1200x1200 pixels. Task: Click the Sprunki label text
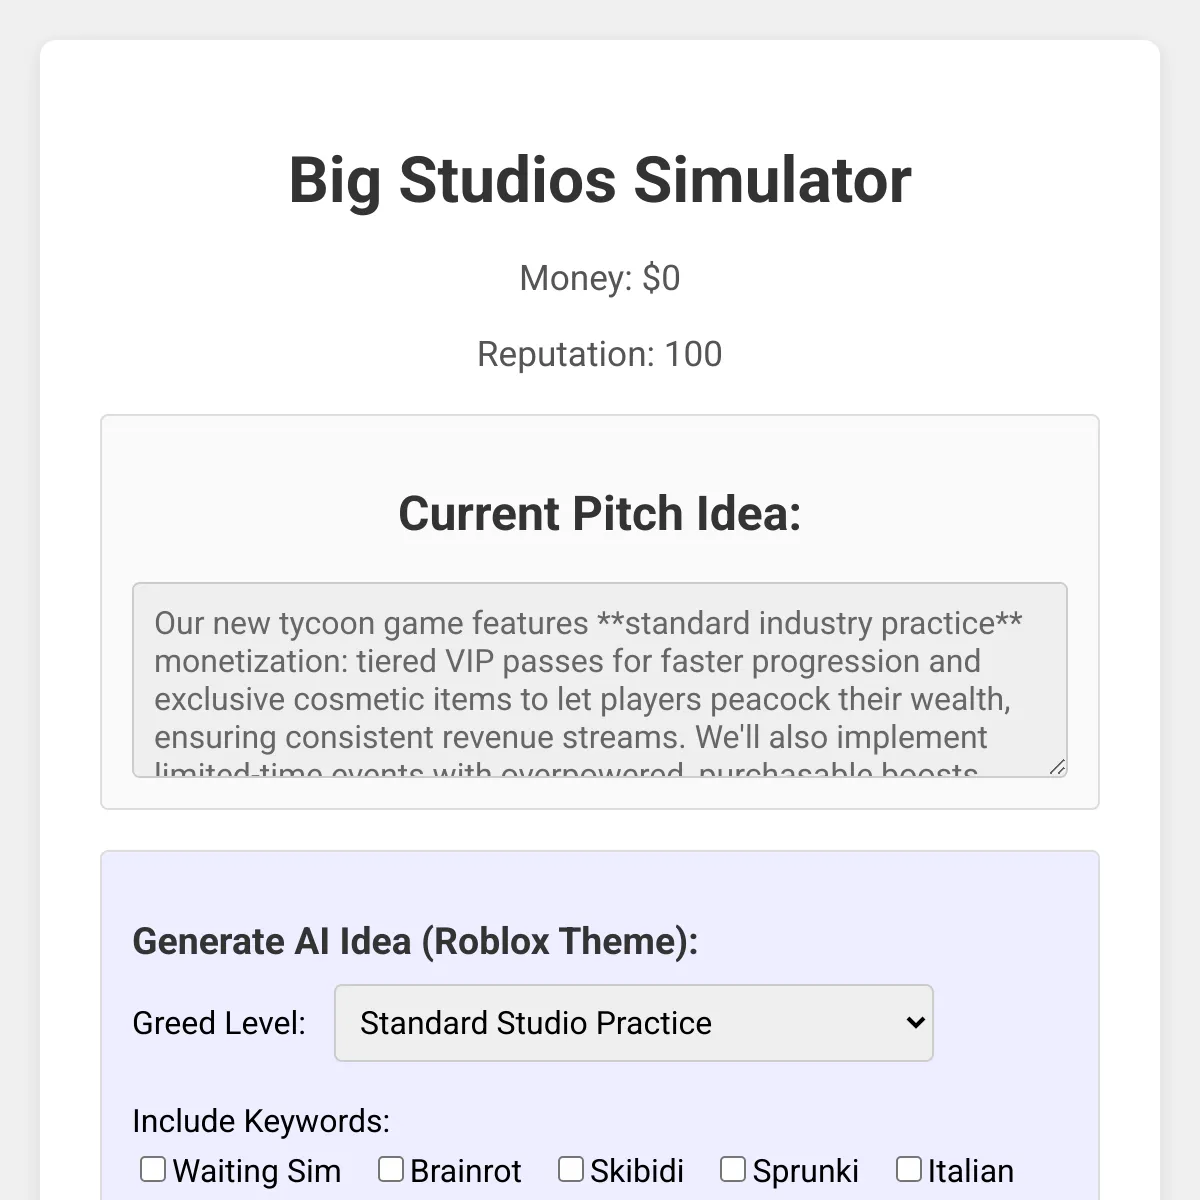(805, 1171)
